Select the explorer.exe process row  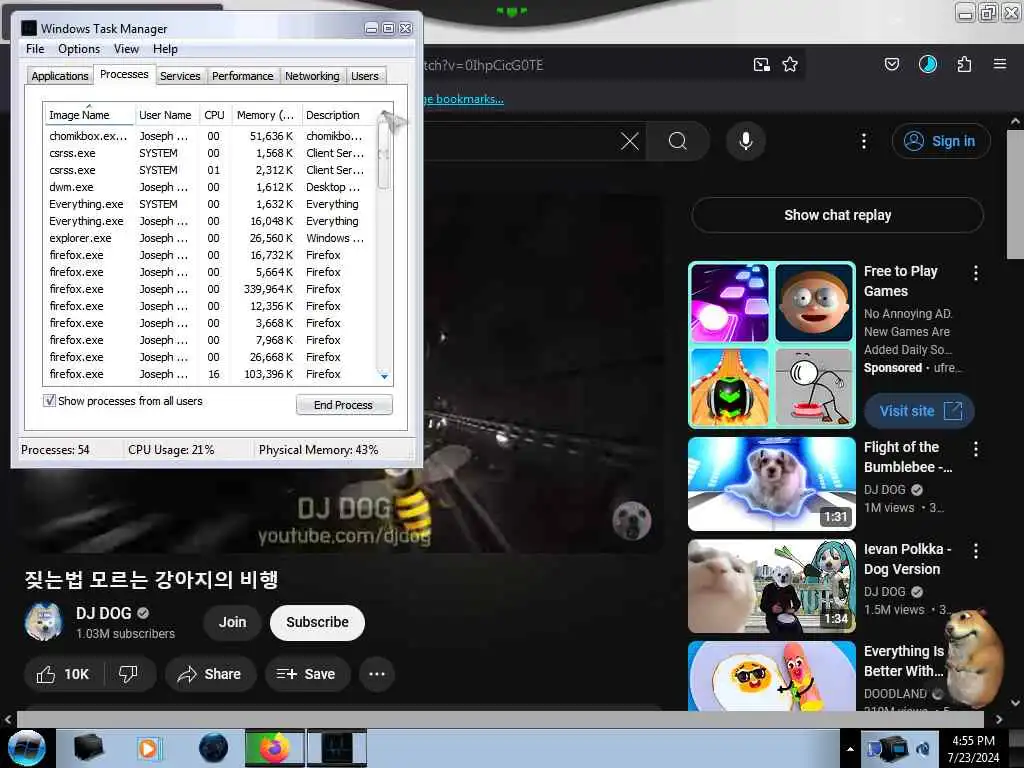point(208,238)
